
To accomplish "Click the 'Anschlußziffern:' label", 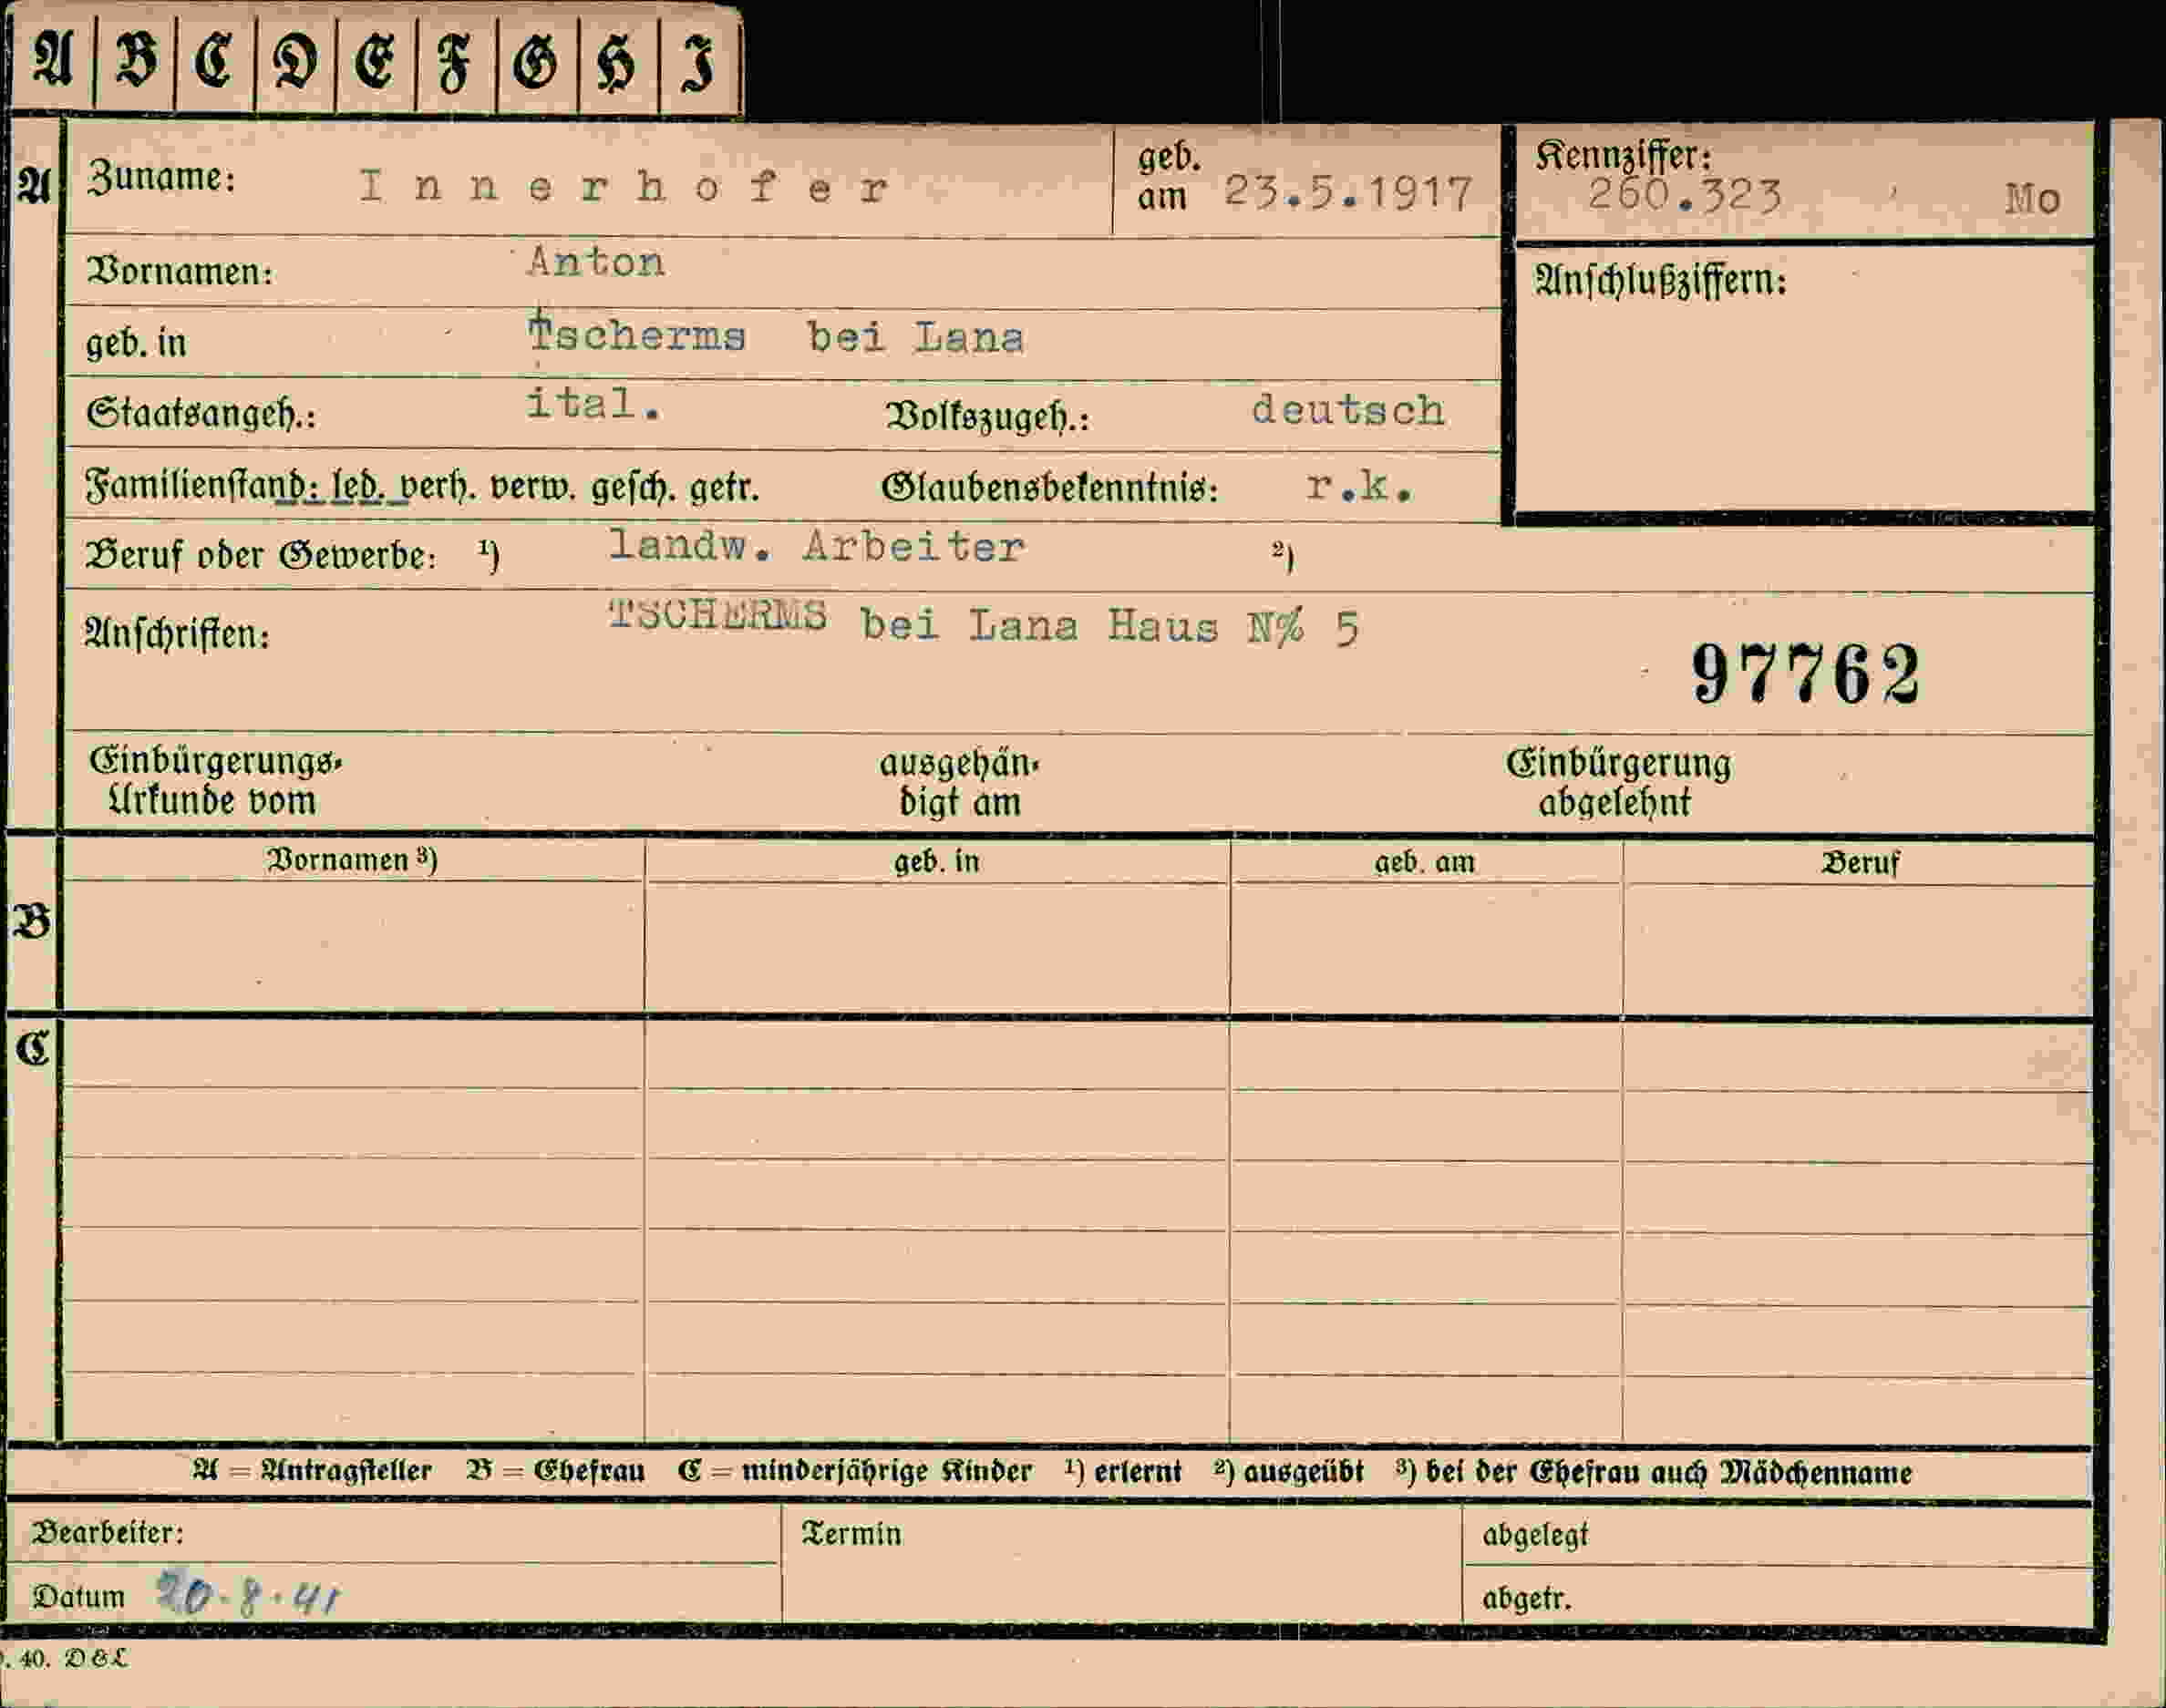I will (x=1661, y=280).
